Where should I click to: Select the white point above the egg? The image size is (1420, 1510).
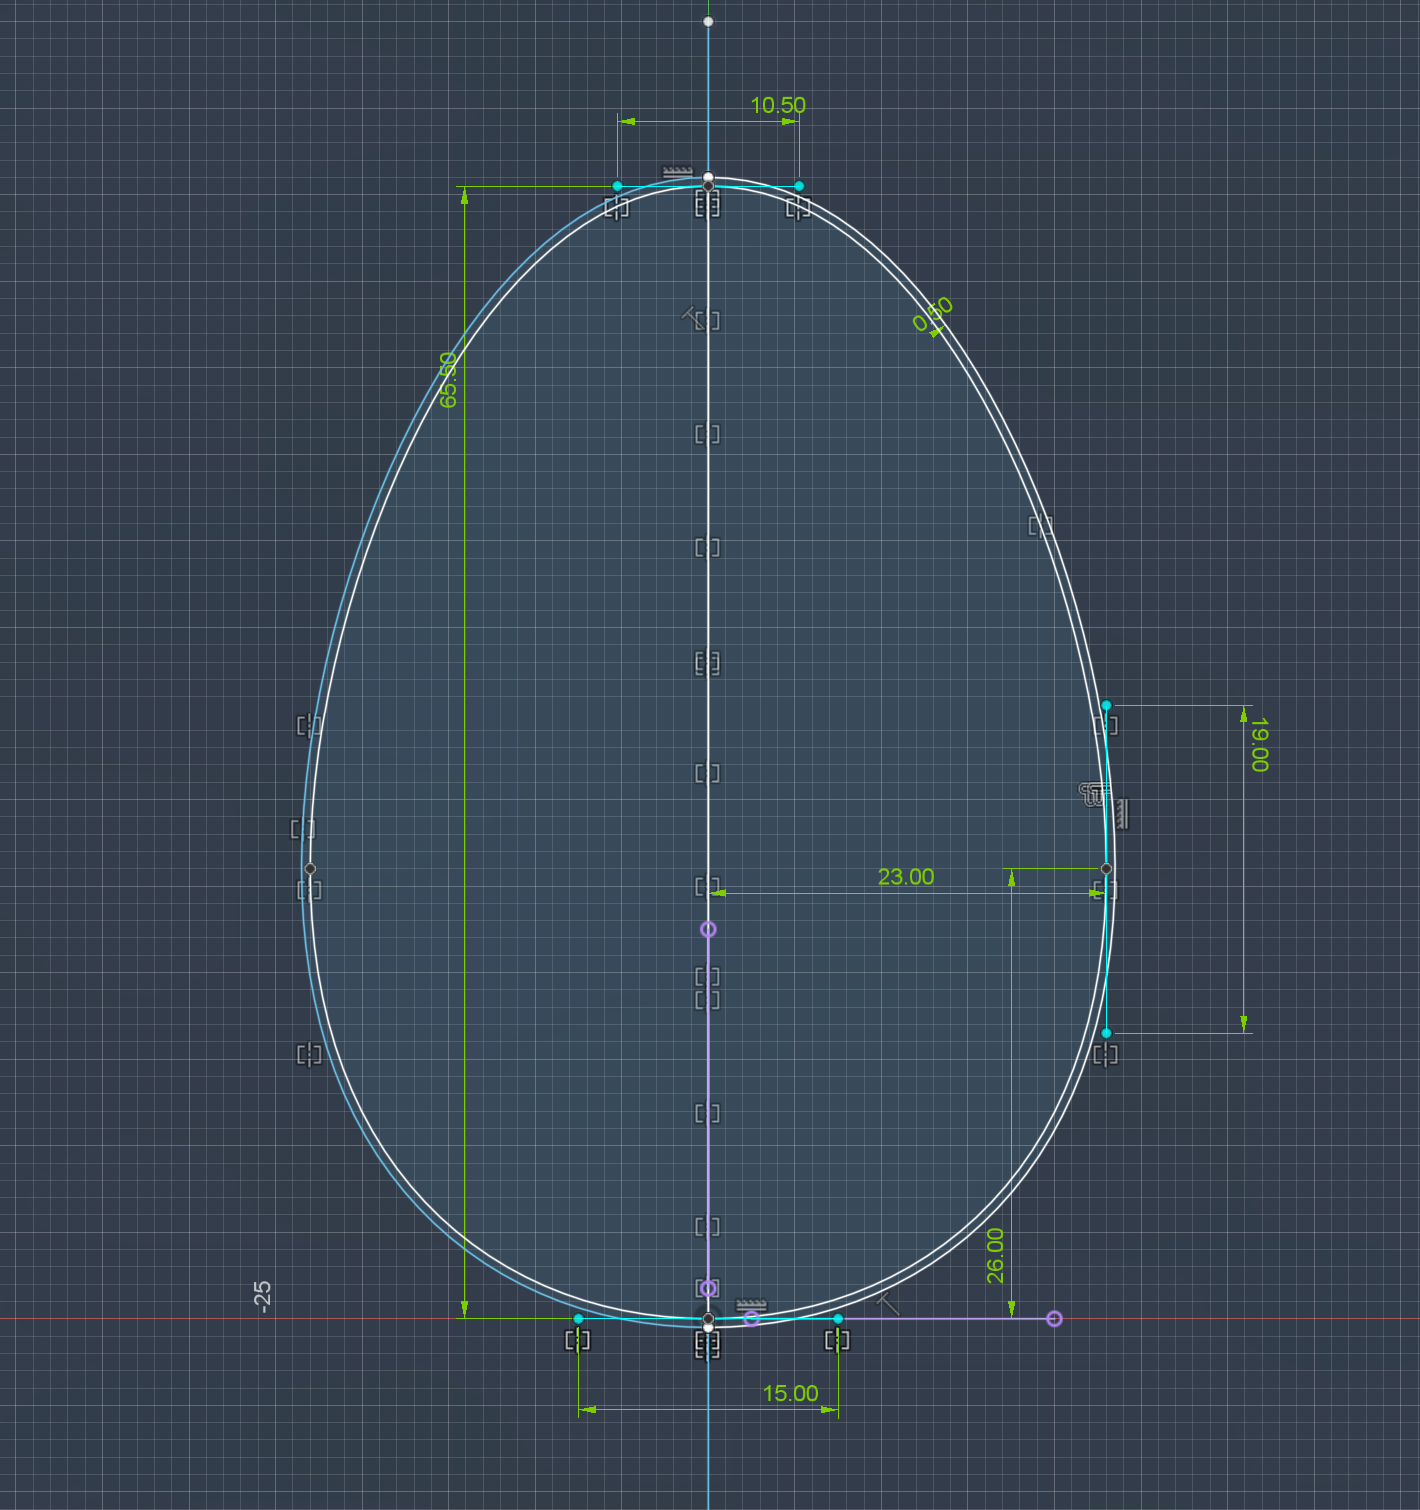(708, 22)
